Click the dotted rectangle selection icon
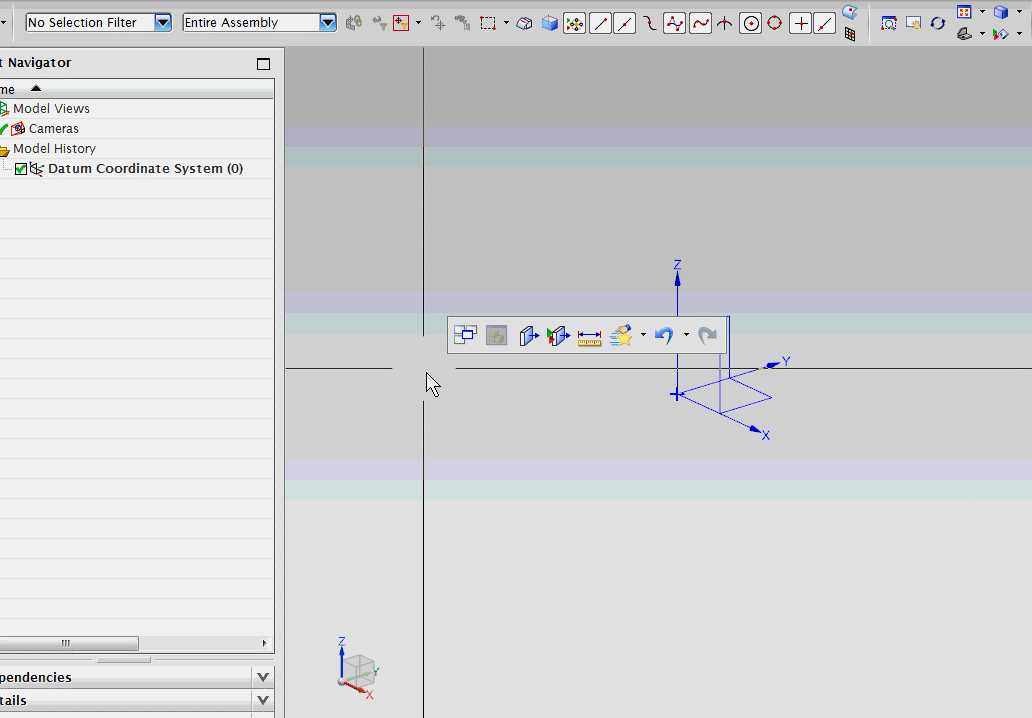 488,24
